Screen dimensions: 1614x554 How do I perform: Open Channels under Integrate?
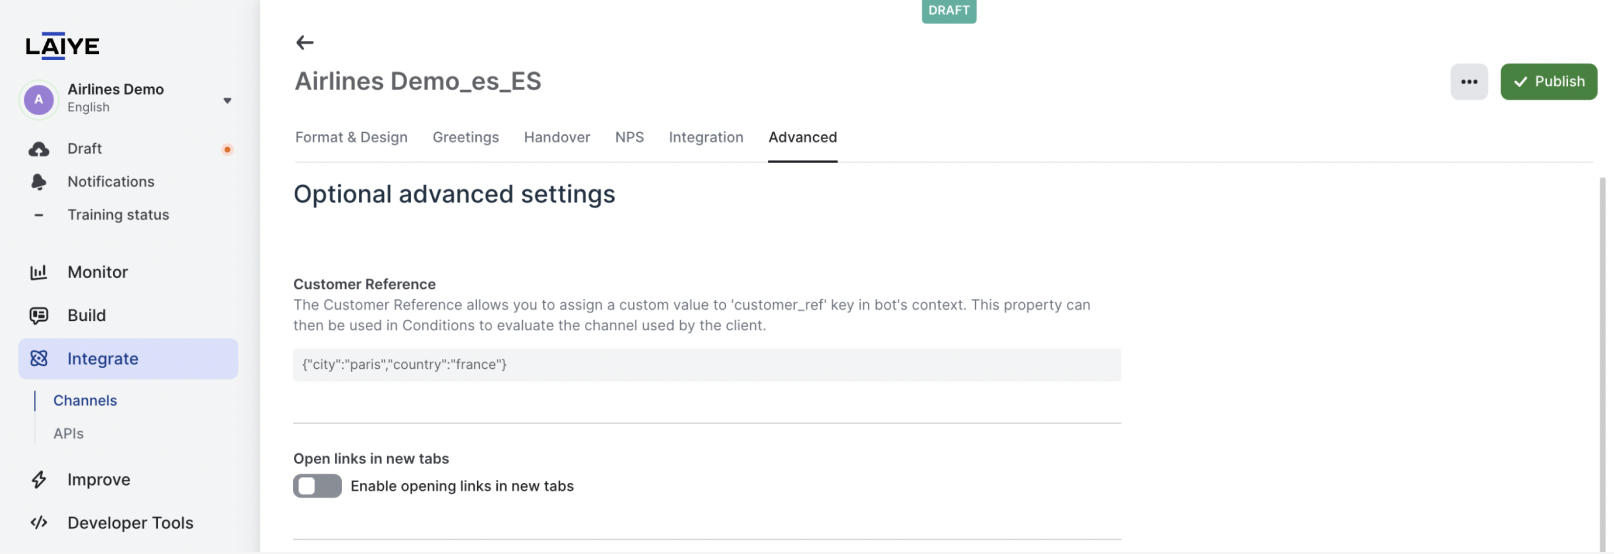(85, 400)
